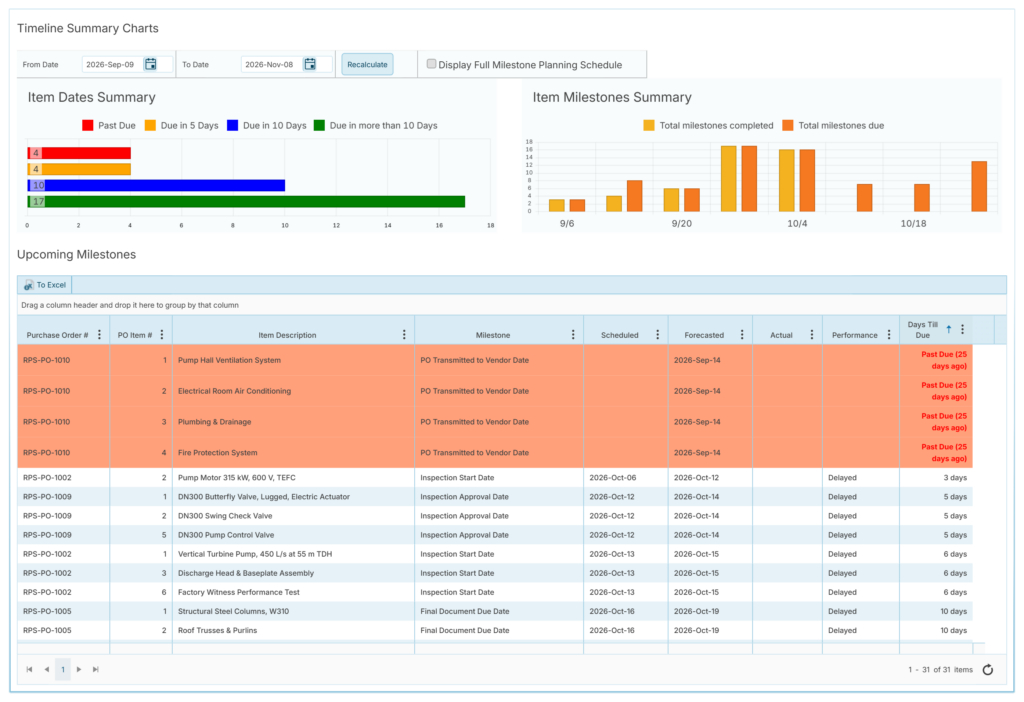This screenshot has height=702, width=1024.
Task: Select Fire Protection System row
Action: coord(495,453)
